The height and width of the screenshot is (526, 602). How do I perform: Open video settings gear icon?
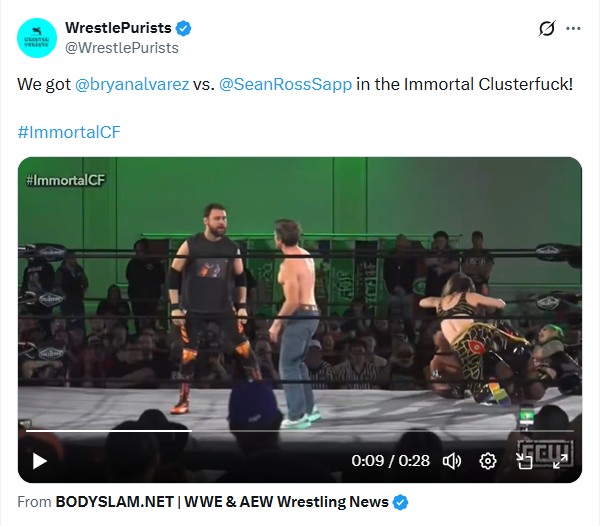pyautogui.click(x=488, y=461)
